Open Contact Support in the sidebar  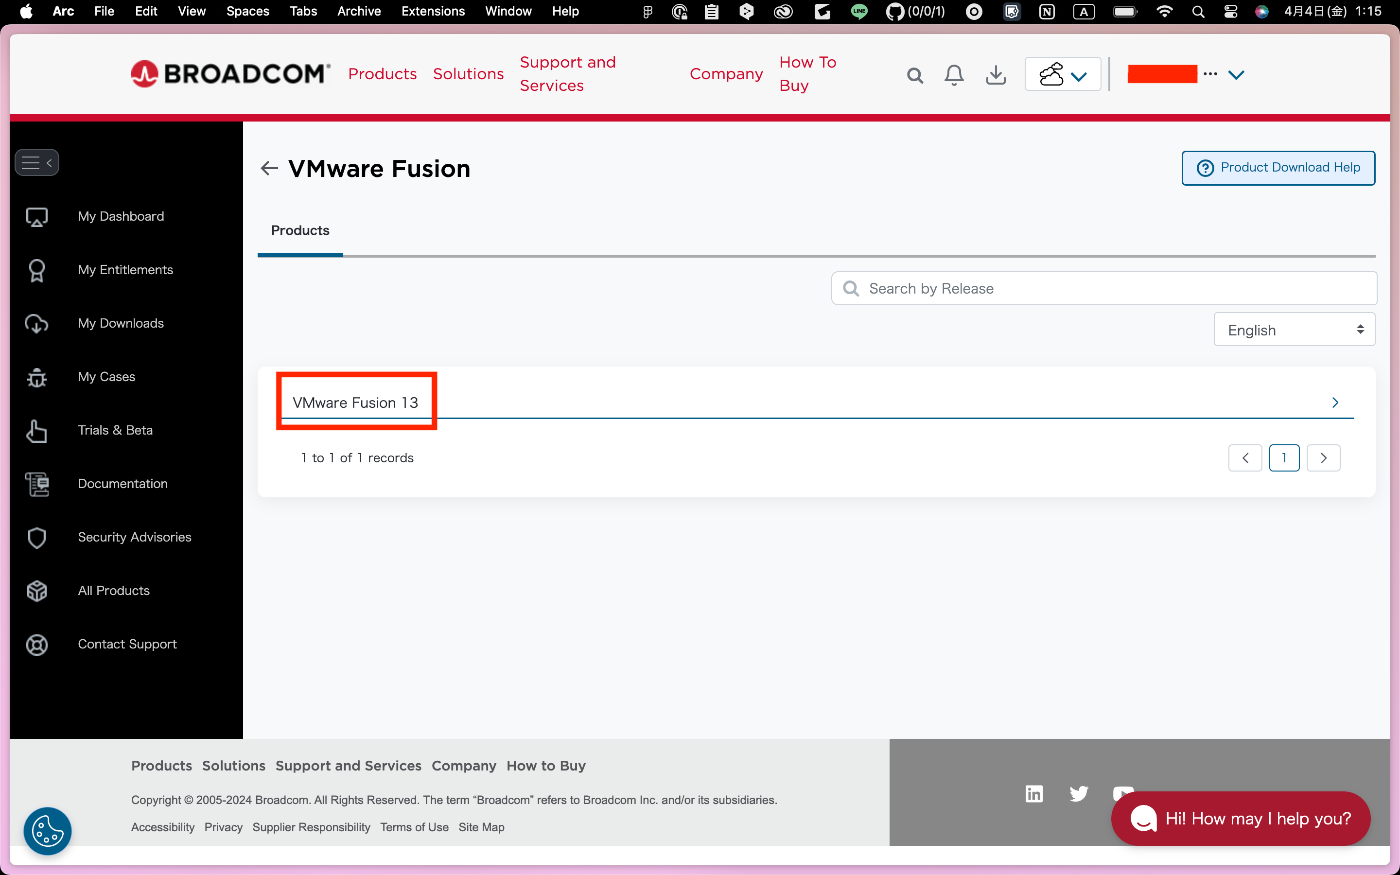click(128, 645)
